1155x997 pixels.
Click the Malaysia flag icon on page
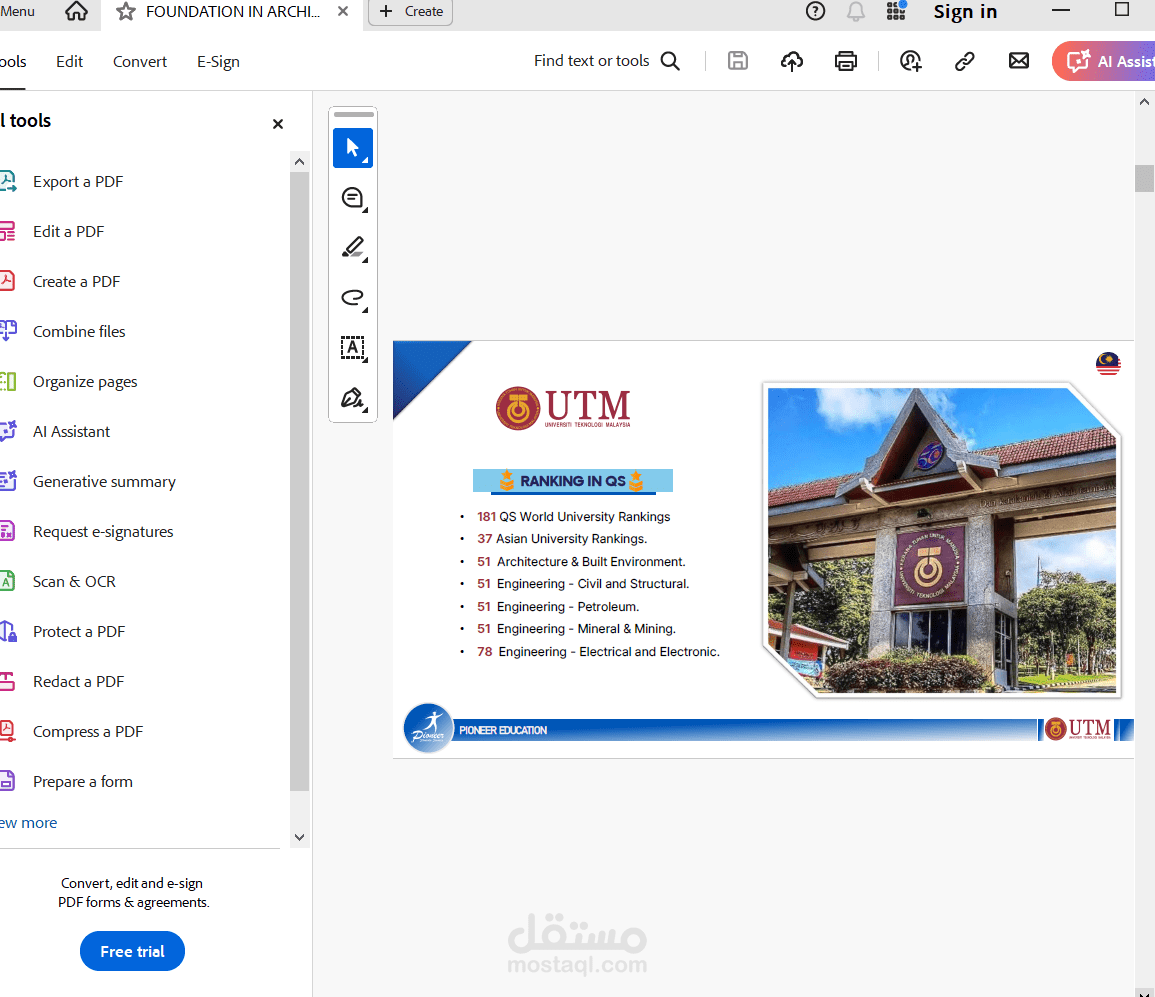pos(1108,363)
